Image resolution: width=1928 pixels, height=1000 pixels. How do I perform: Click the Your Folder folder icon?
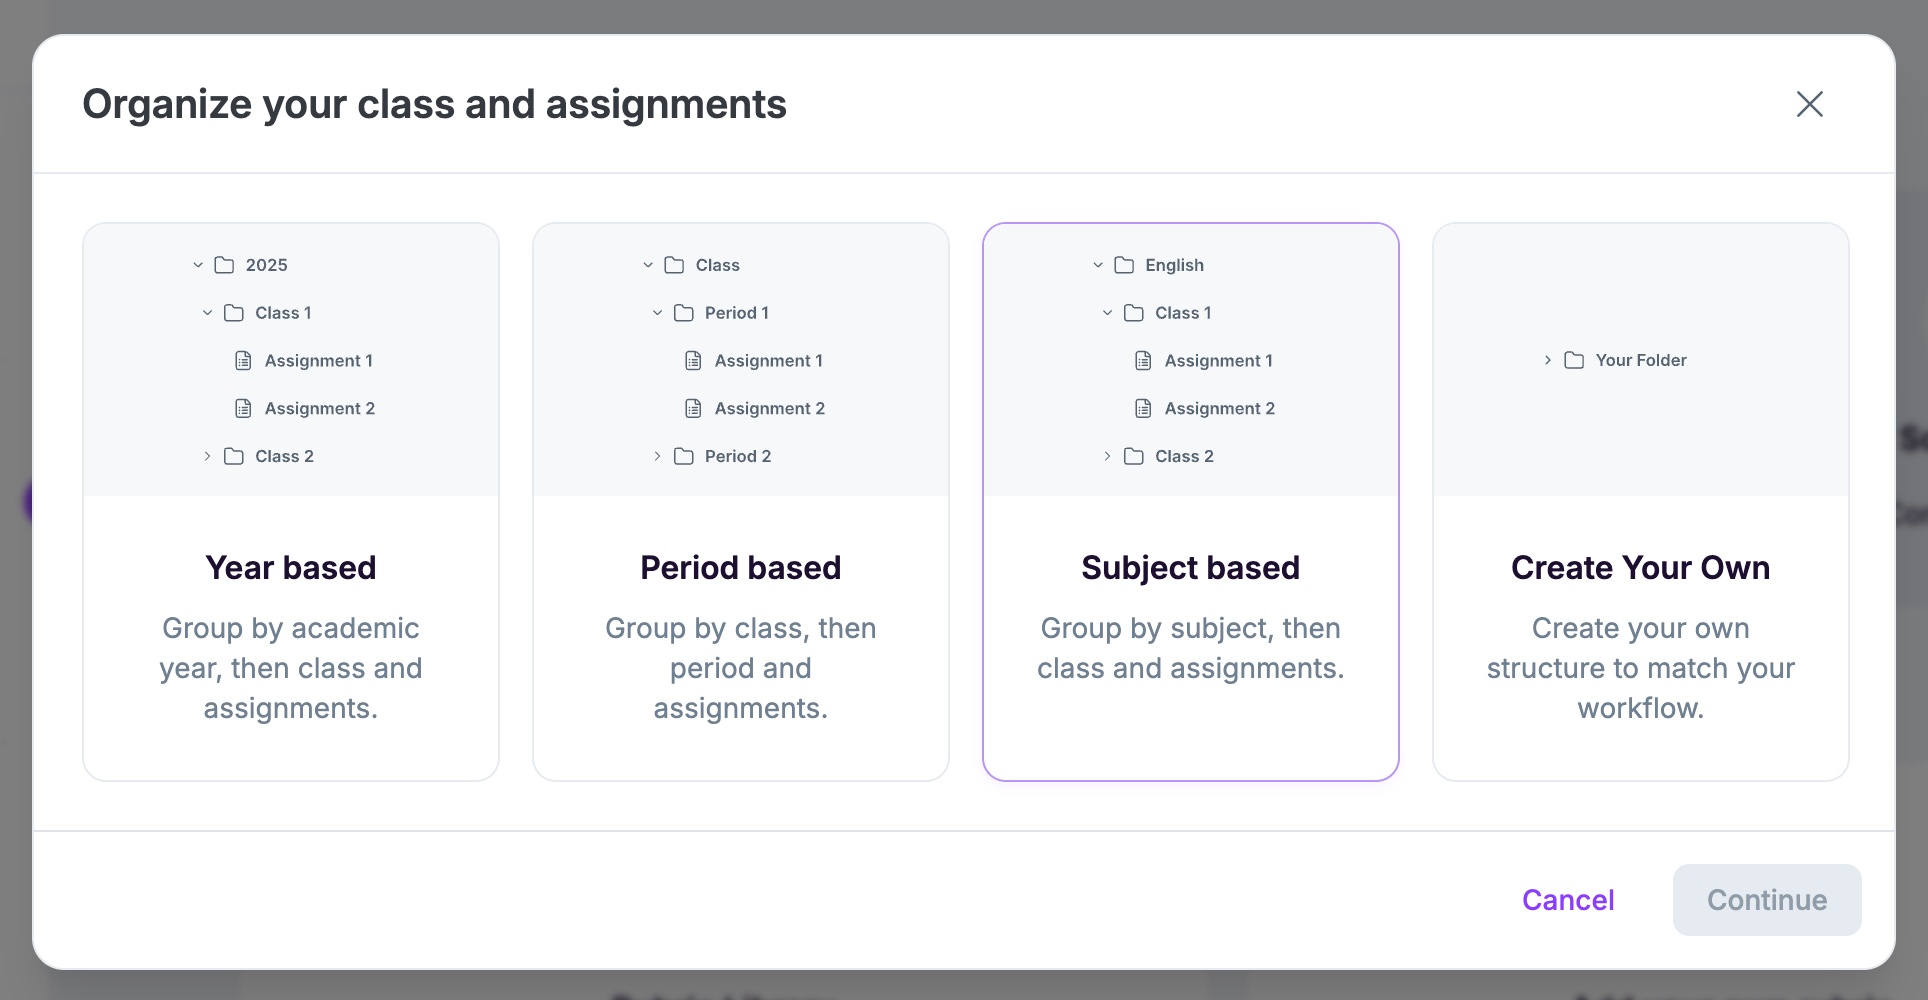coord(1574,360)
